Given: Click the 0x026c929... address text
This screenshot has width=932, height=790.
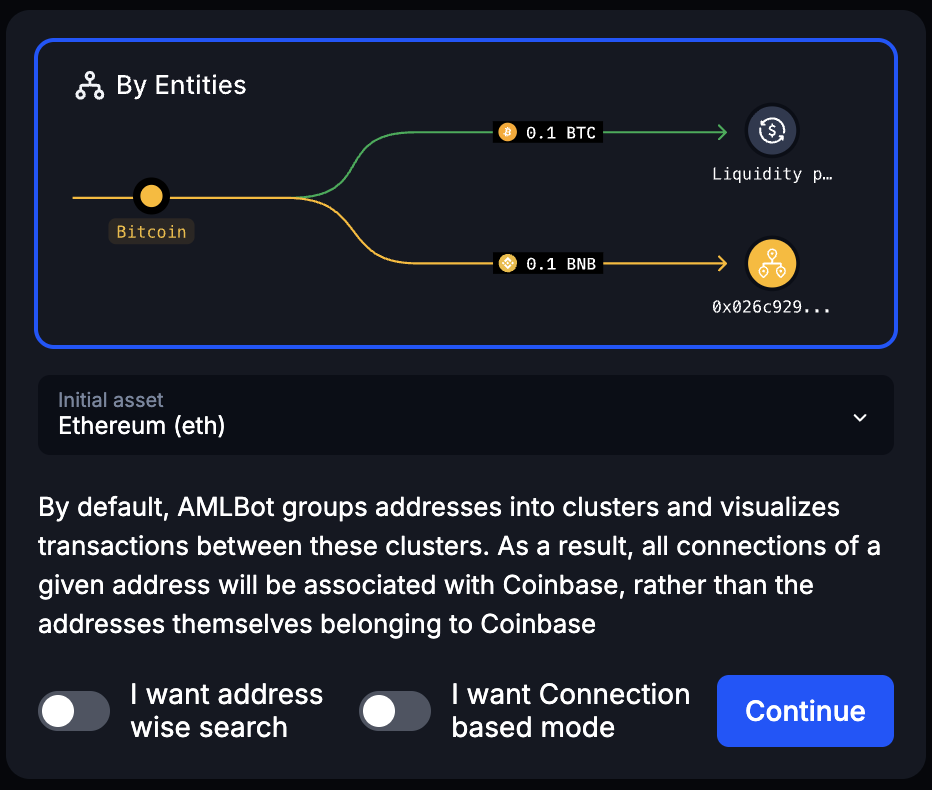Looking at the screenshot, I should tap(771, 307).
